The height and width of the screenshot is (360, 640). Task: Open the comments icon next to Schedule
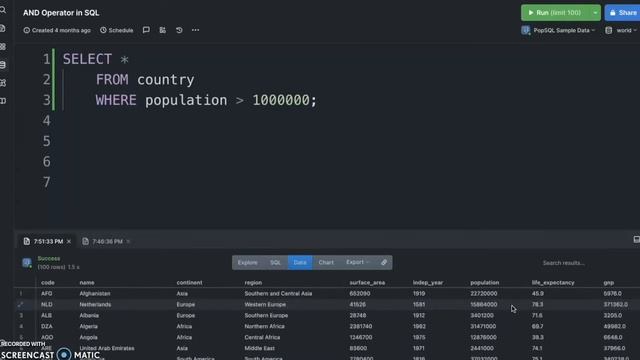pos(146,30)
